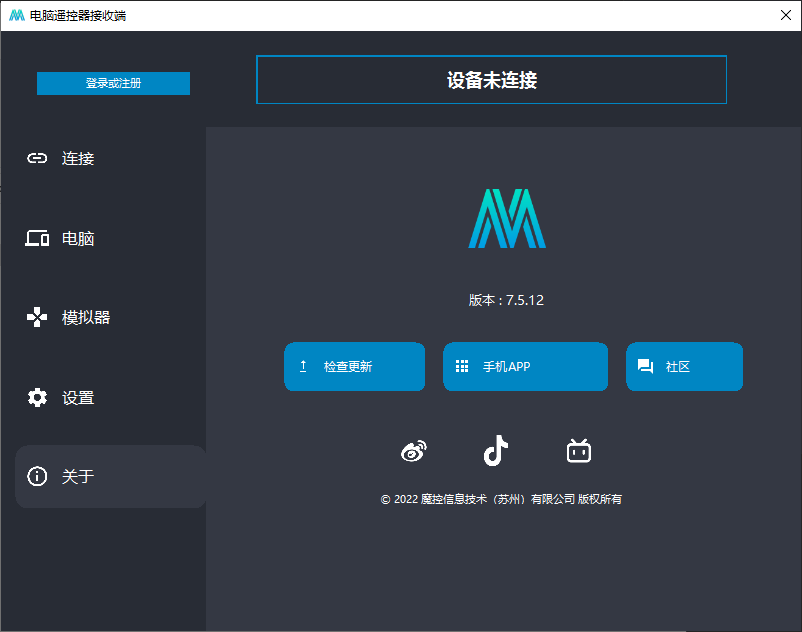Click the 电脑遥控器接收端 window title text

tap(78, 15)
